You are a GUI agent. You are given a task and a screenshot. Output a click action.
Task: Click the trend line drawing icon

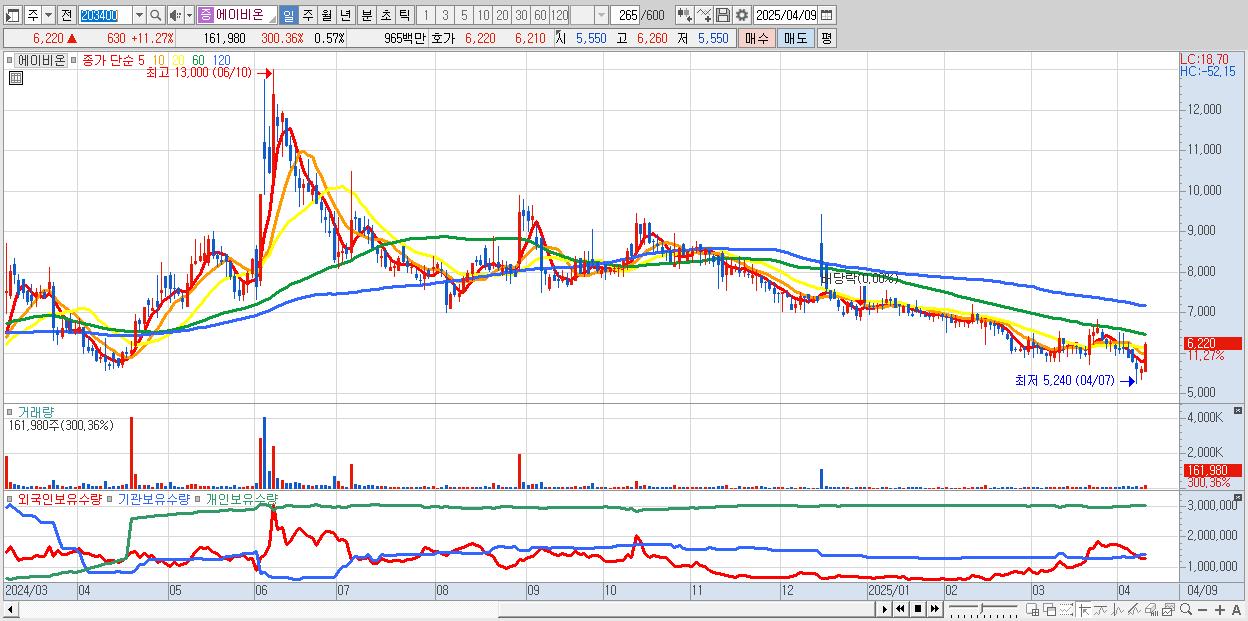1101,609
